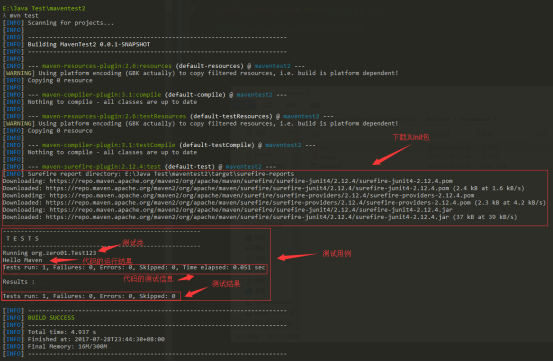Click the 'Total time: 4.937 s' line
The width and height of the screenshot is (553, 362).
[62, 332]
